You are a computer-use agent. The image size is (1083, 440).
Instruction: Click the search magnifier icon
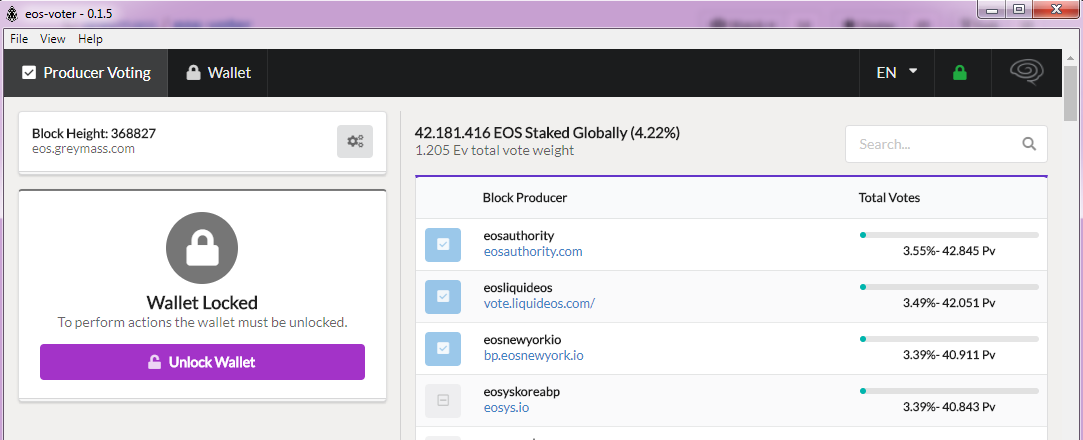[1029, 144]
